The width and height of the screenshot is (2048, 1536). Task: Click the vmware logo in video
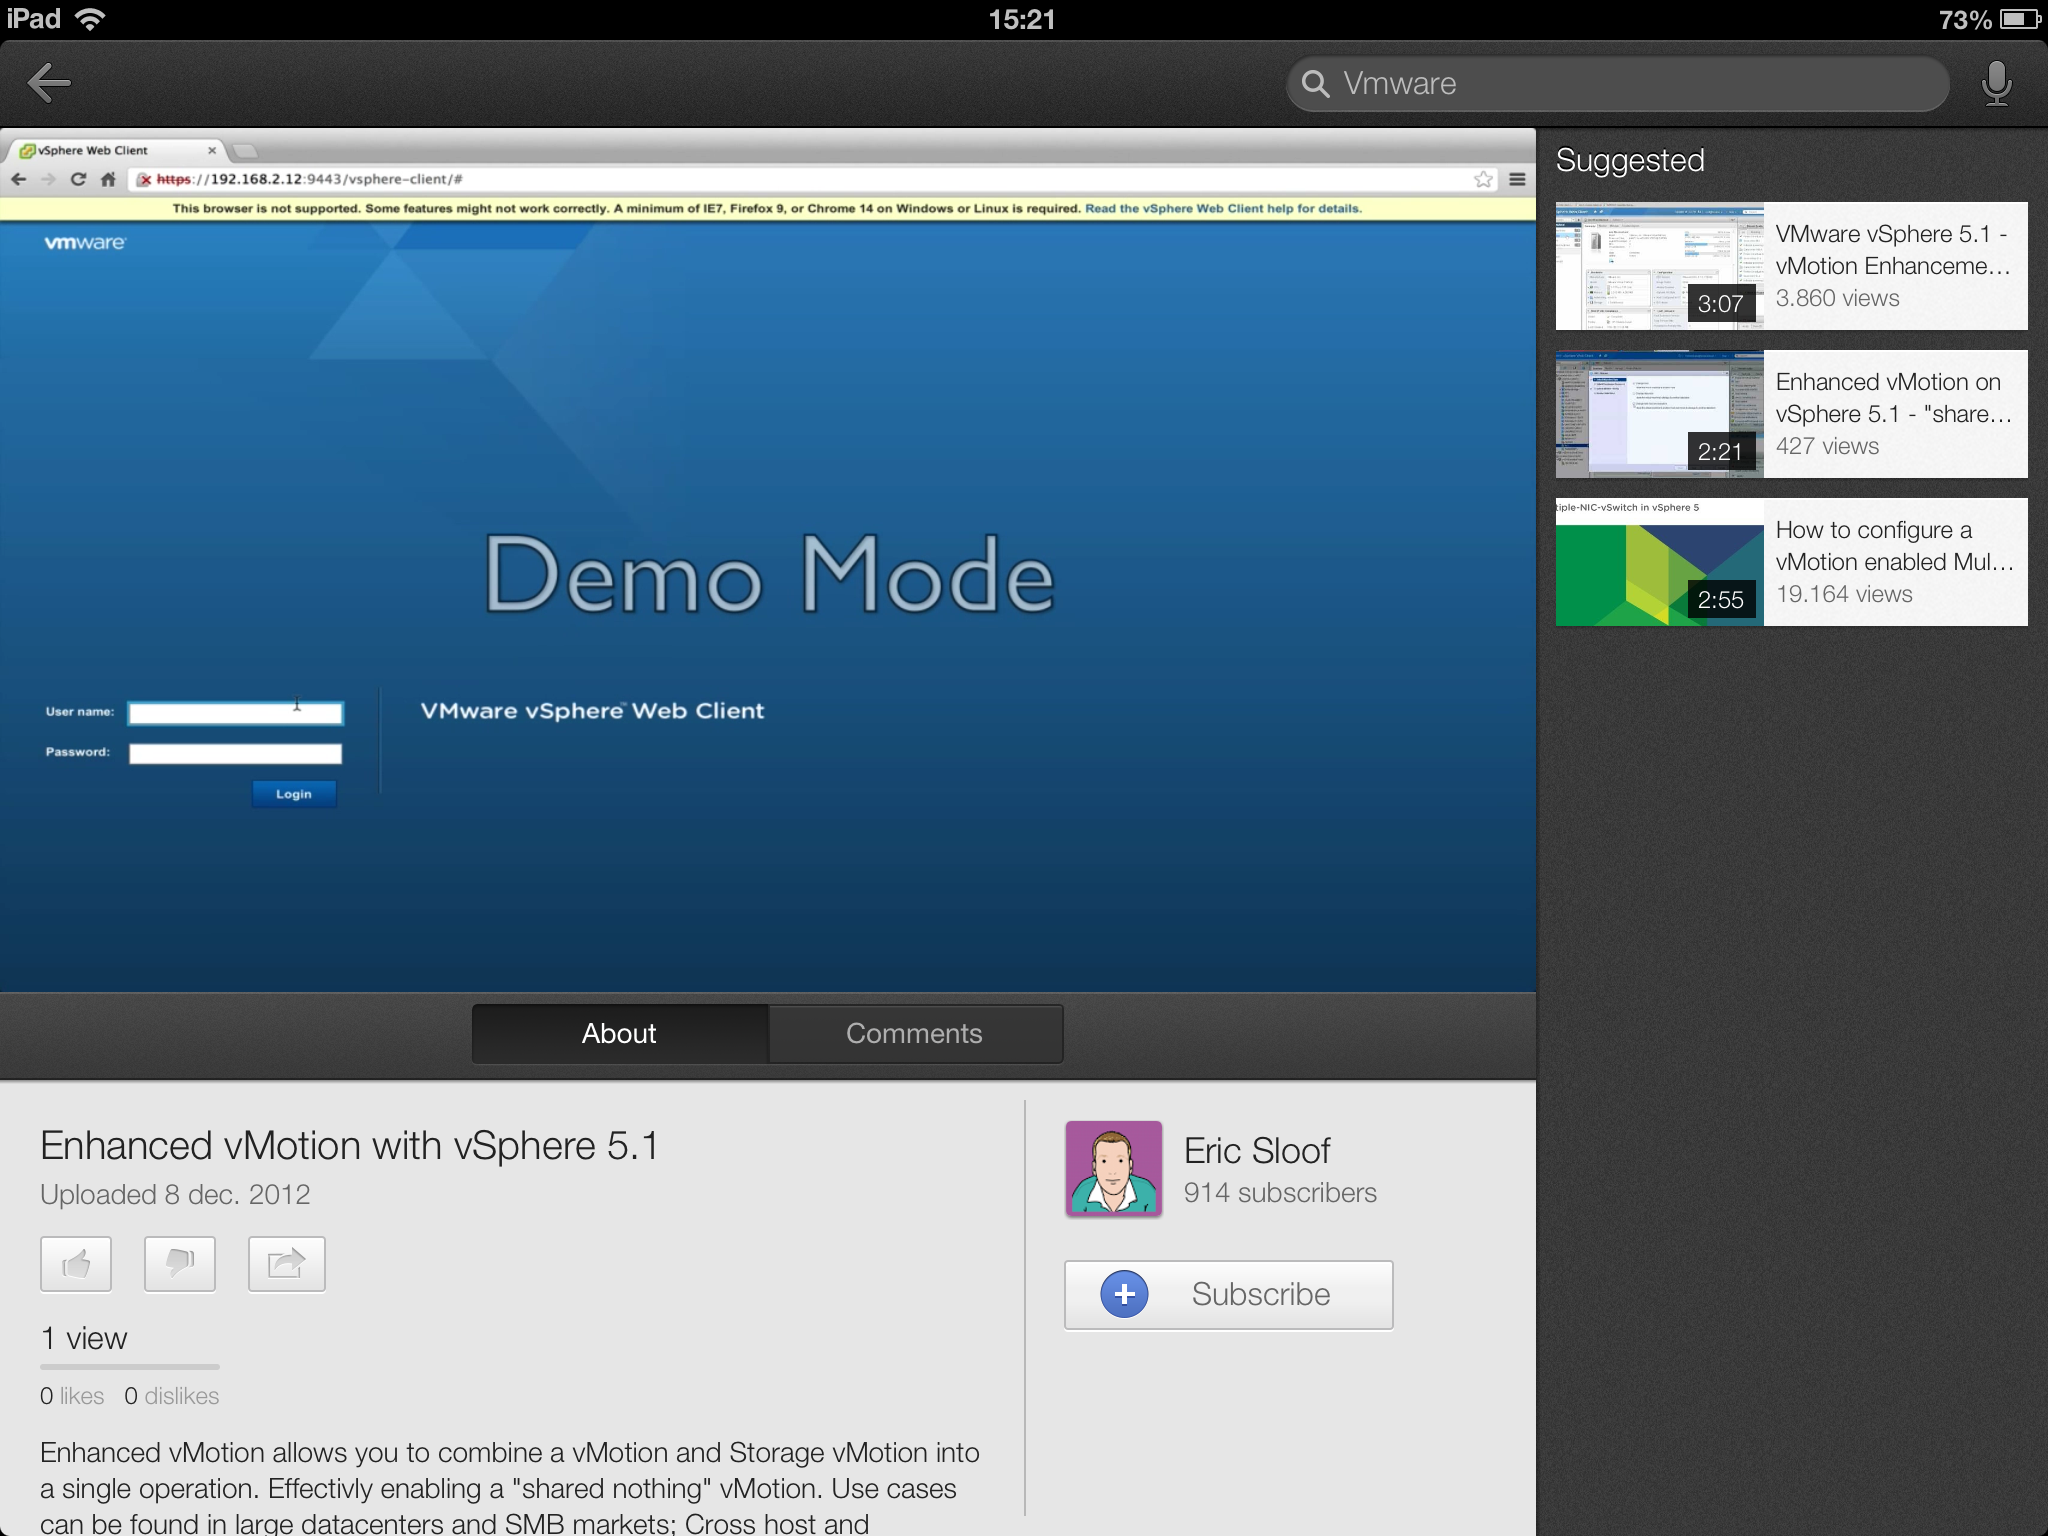(85, 243)
